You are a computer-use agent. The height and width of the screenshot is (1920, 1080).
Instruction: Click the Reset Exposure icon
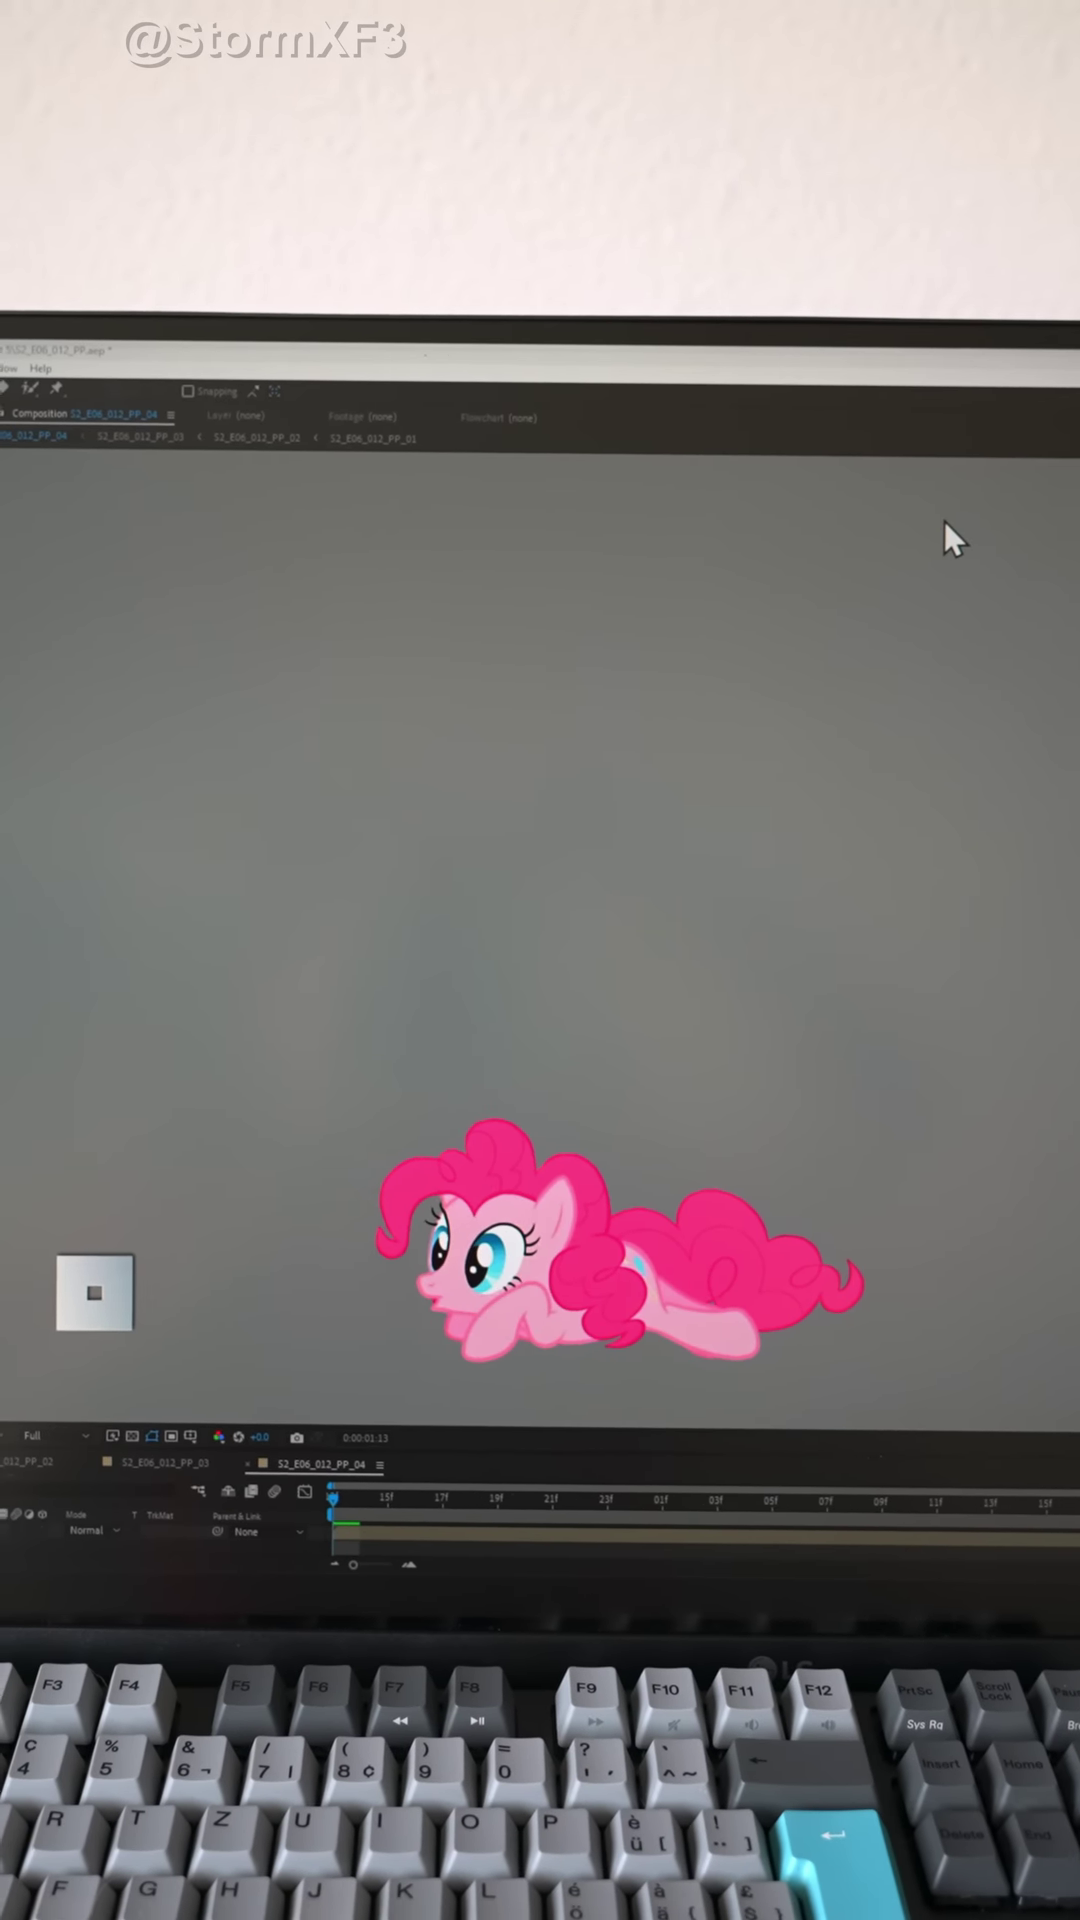[238, 1437]
